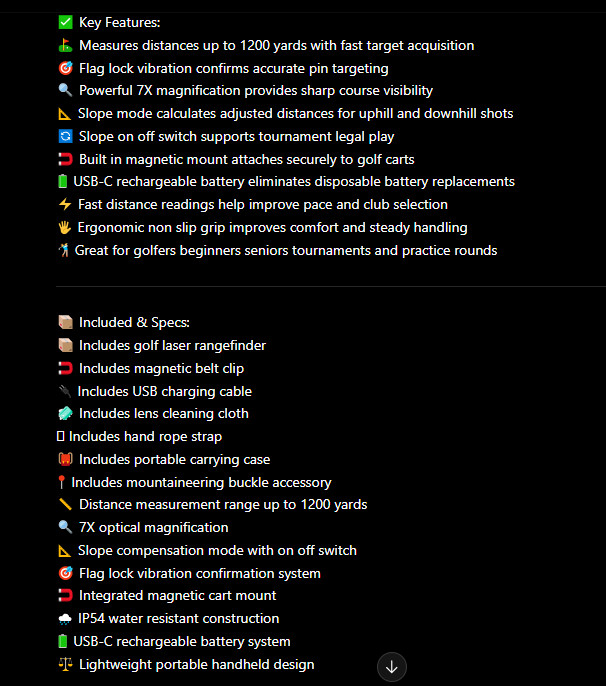Viewport: 606px width, 686px height.
Task: Click the battery emoji beside USB-C rechargeable battery eliminates
Action: point(63,181)
